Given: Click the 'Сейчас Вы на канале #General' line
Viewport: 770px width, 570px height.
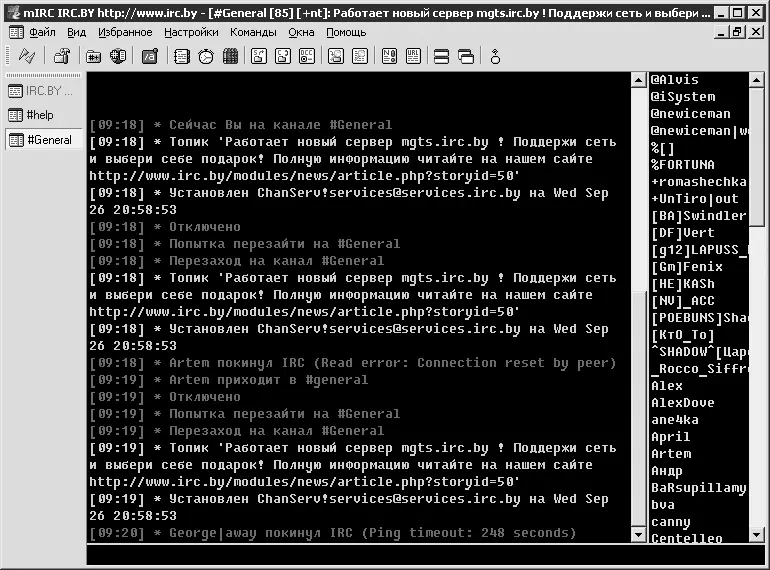Looking at the screenshot, I should point(241,125).
